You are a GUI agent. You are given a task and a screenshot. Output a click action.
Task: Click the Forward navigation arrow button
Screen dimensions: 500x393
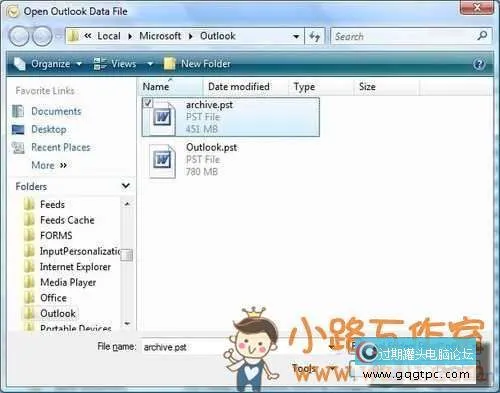pos(41,36)
